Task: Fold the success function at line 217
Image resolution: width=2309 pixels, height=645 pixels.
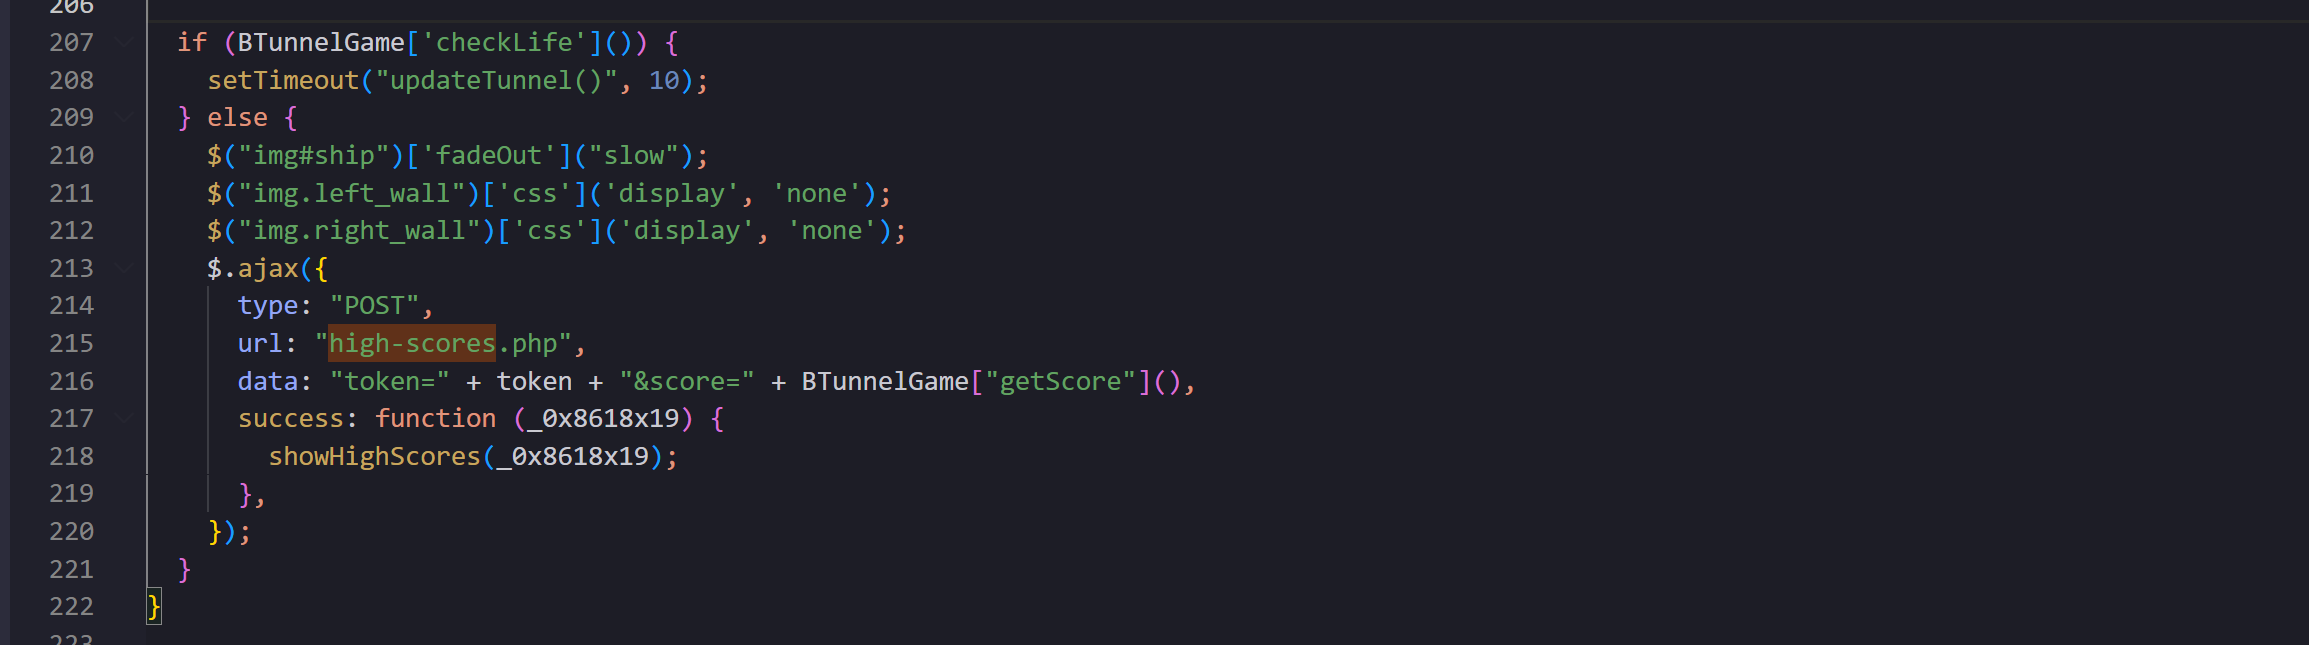Action: [124, 418]
